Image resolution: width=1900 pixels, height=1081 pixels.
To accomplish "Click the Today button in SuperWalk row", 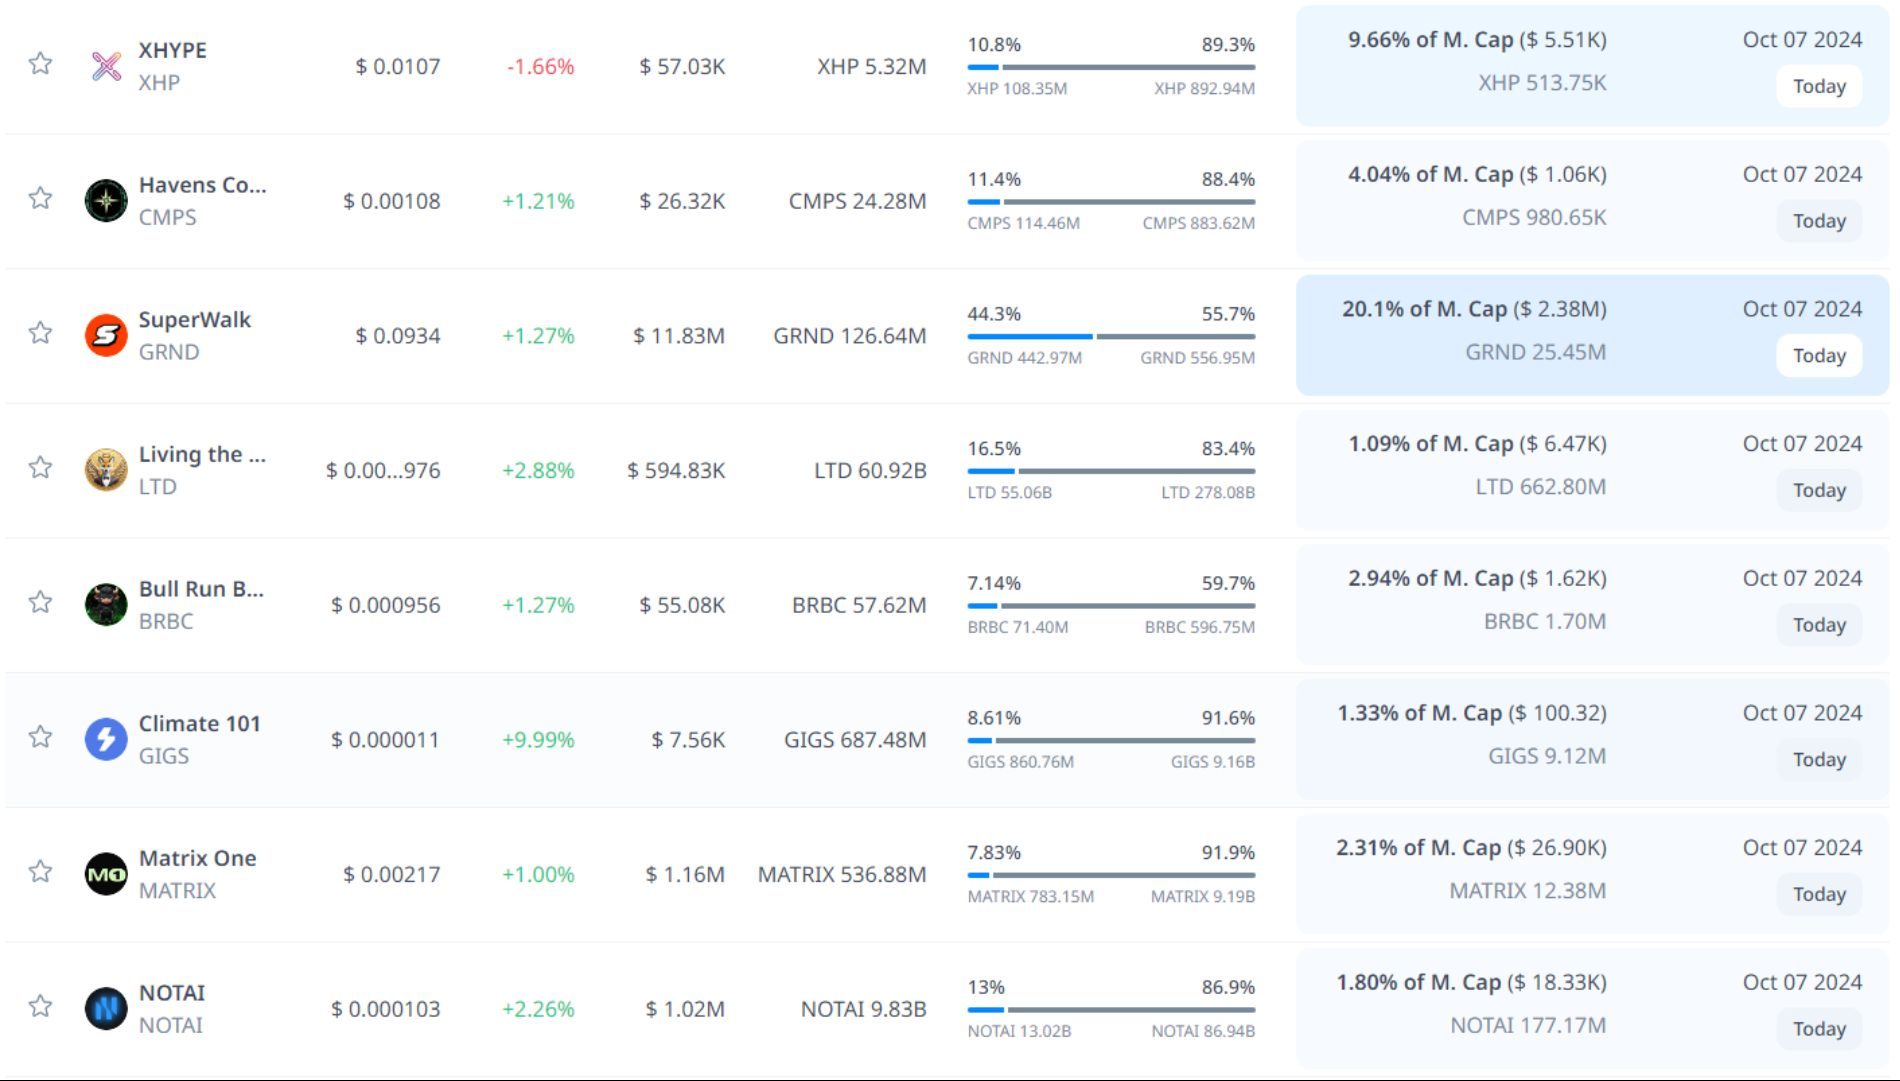I will 1818,356.
